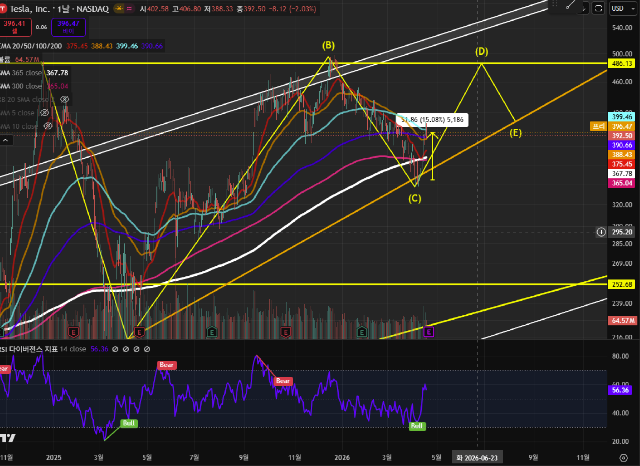Image resolution: width=640 pixels, height=466 pixels.
Task: Click the cyan 399.46 price-axis label
Action: [x=622, y=117]
